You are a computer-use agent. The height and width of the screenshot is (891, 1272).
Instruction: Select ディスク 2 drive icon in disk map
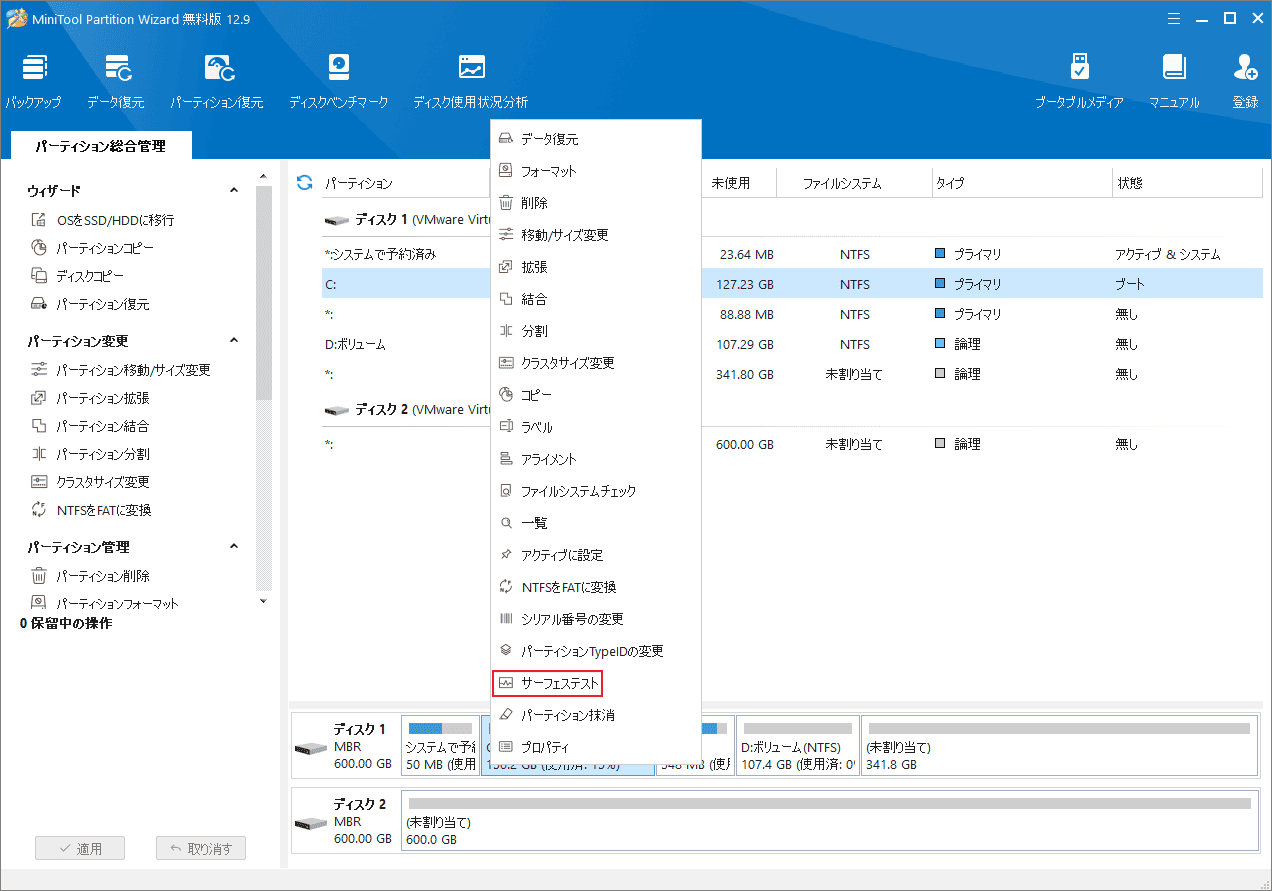[x=311, y=823]
